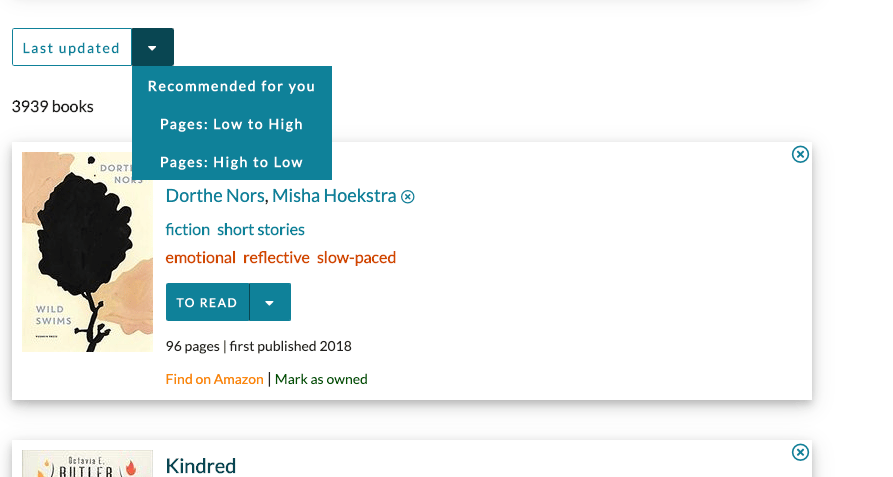Select the reflective mood tag
The image size is (893, 477).
click(x=276, y=258)
